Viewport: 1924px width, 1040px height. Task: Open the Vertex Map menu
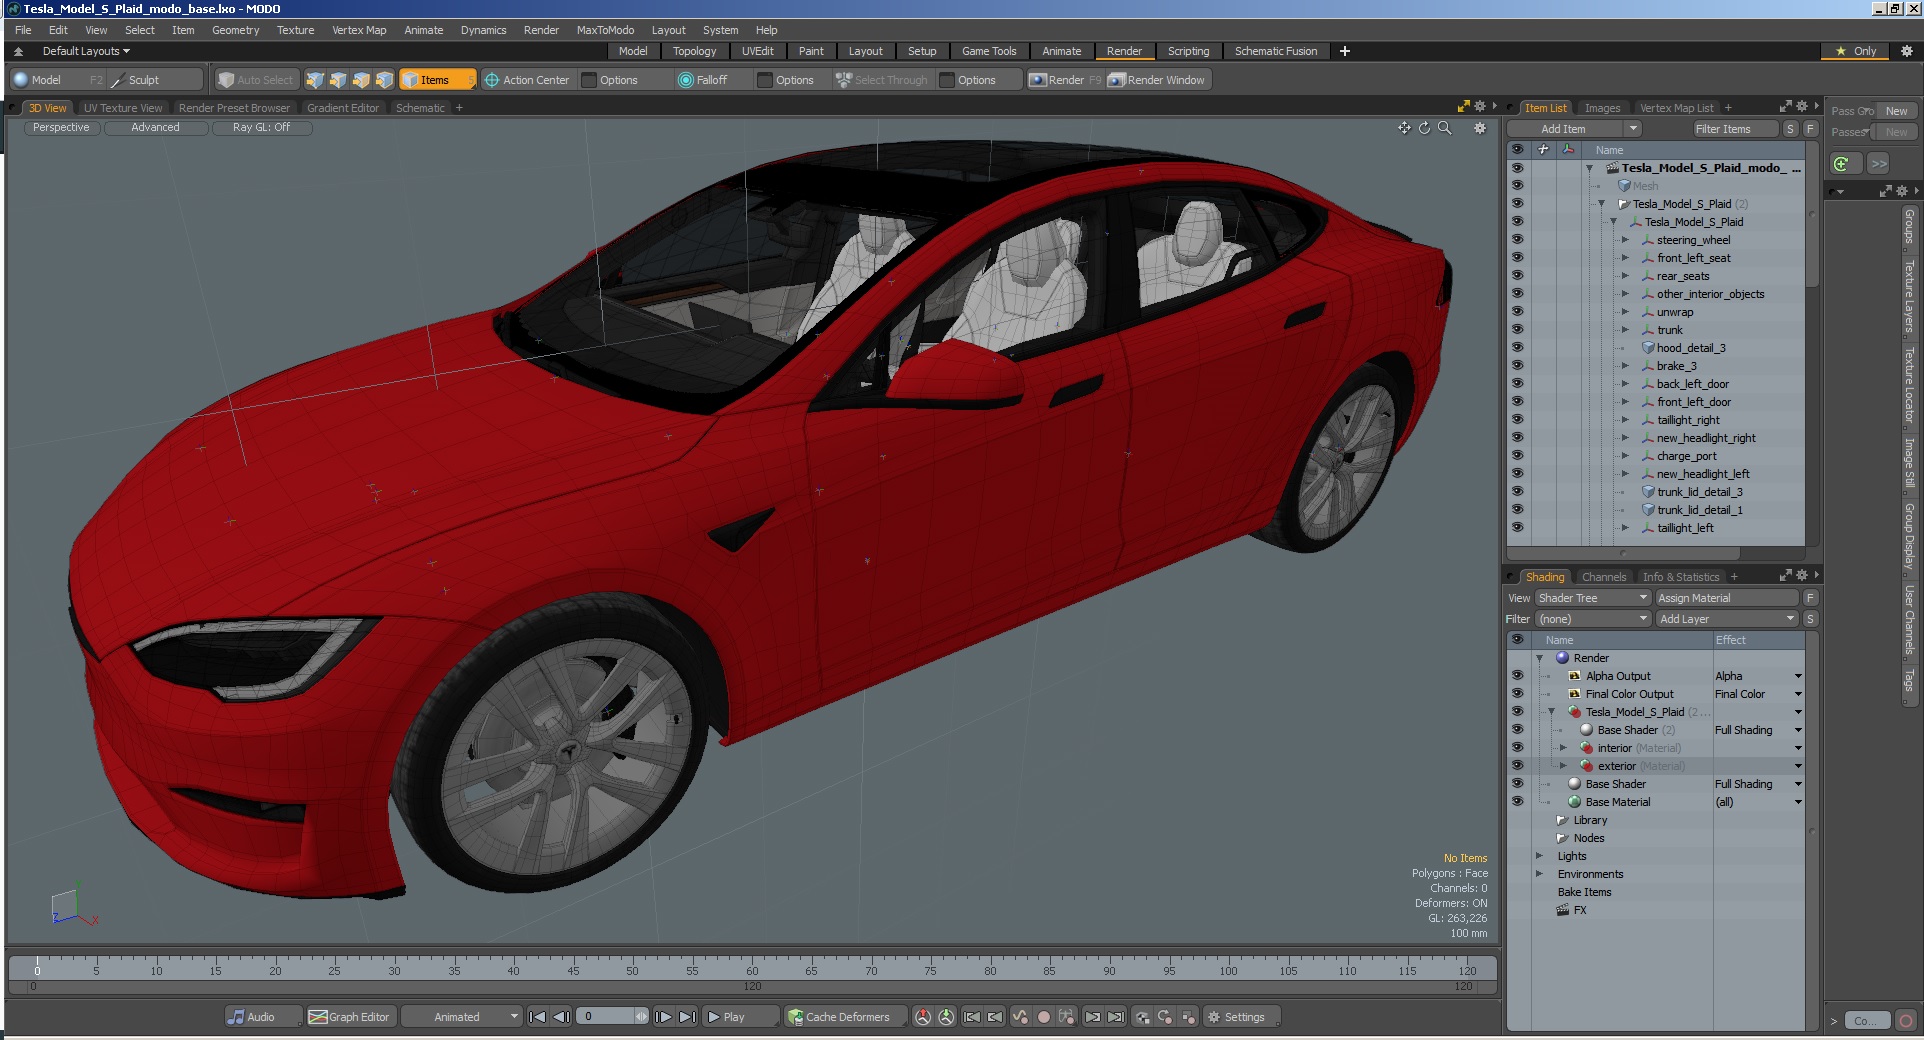point(359,30)
